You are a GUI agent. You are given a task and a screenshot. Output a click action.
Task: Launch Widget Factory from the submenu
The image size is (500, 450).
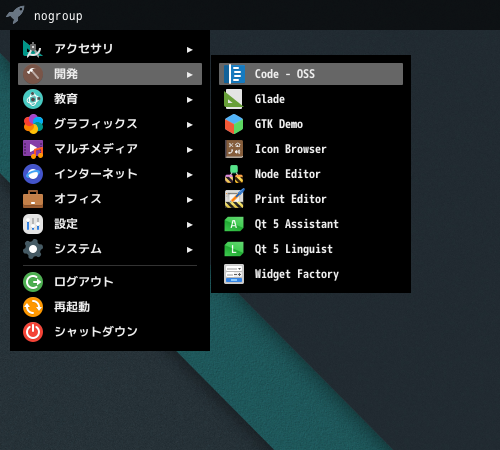click(311, 274)
